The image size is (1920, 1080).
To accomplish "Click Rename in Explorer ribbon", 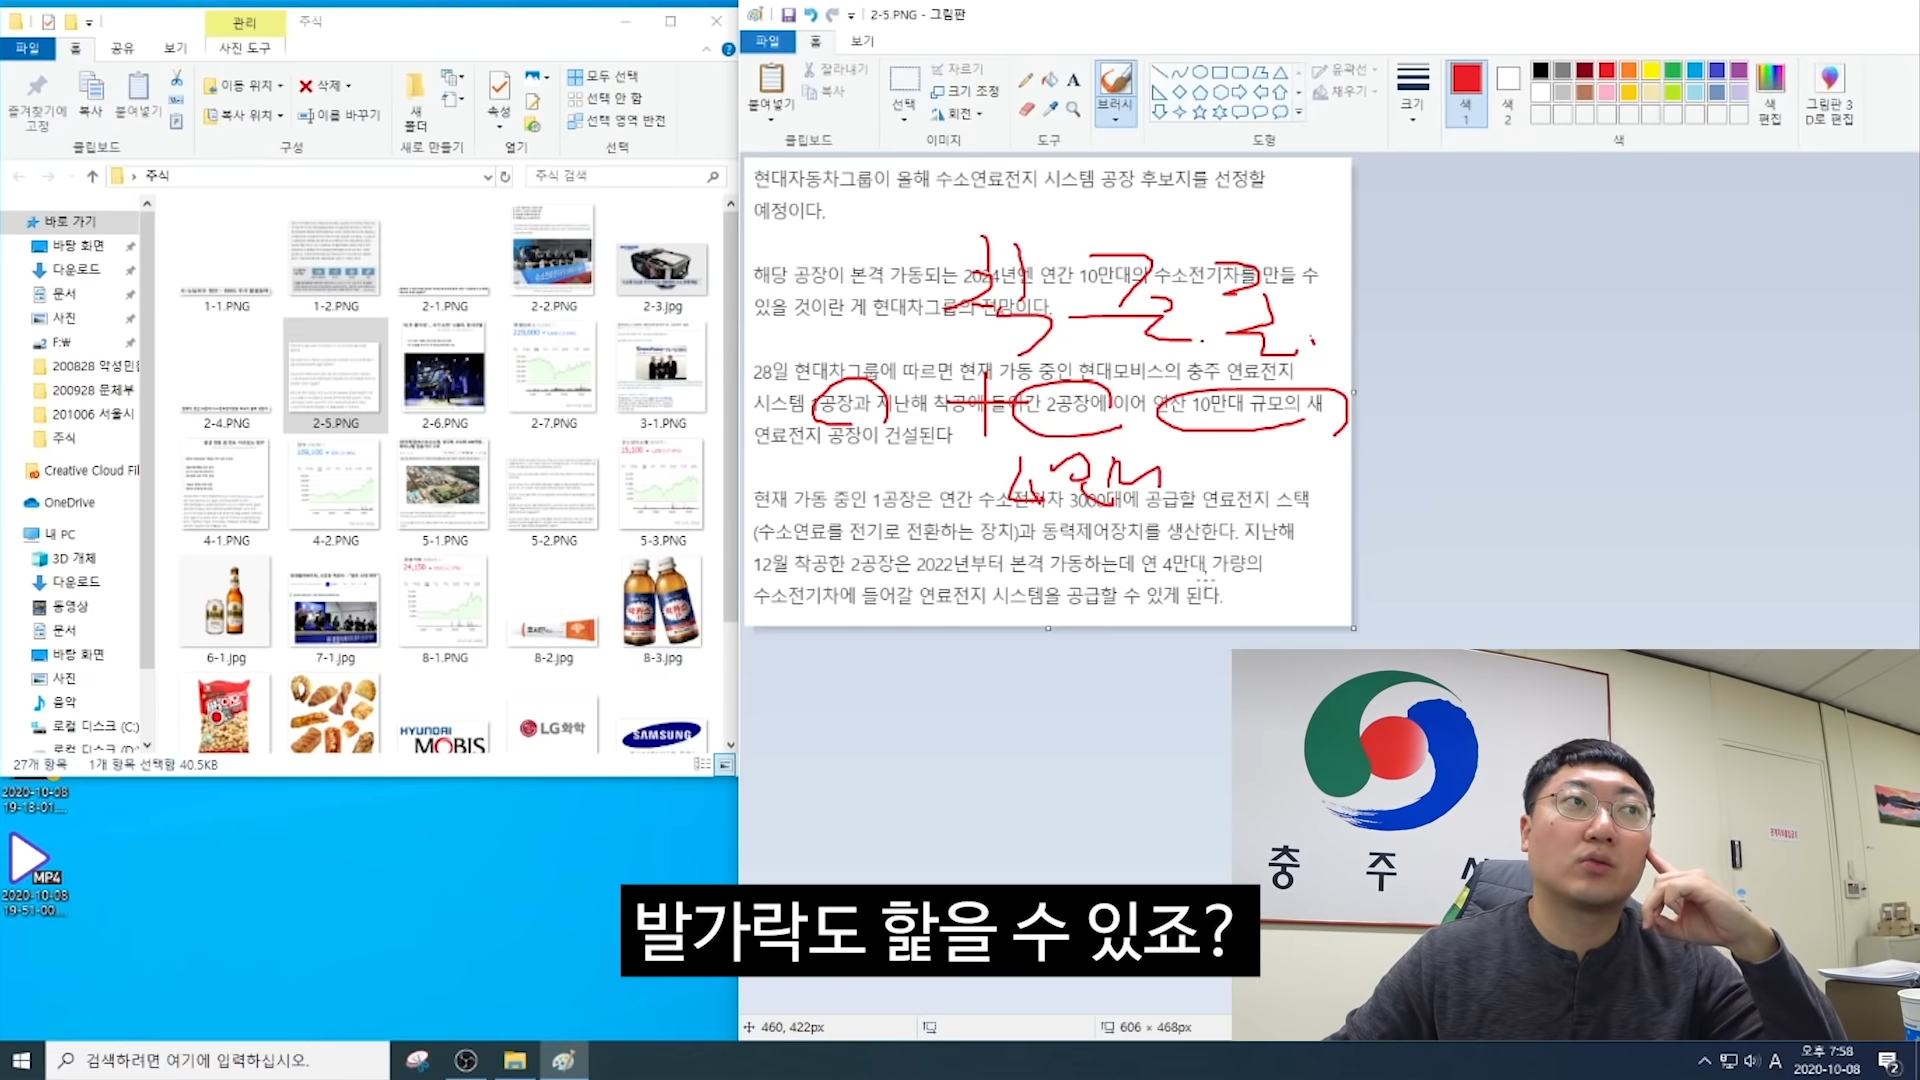I will pos(338,115).
